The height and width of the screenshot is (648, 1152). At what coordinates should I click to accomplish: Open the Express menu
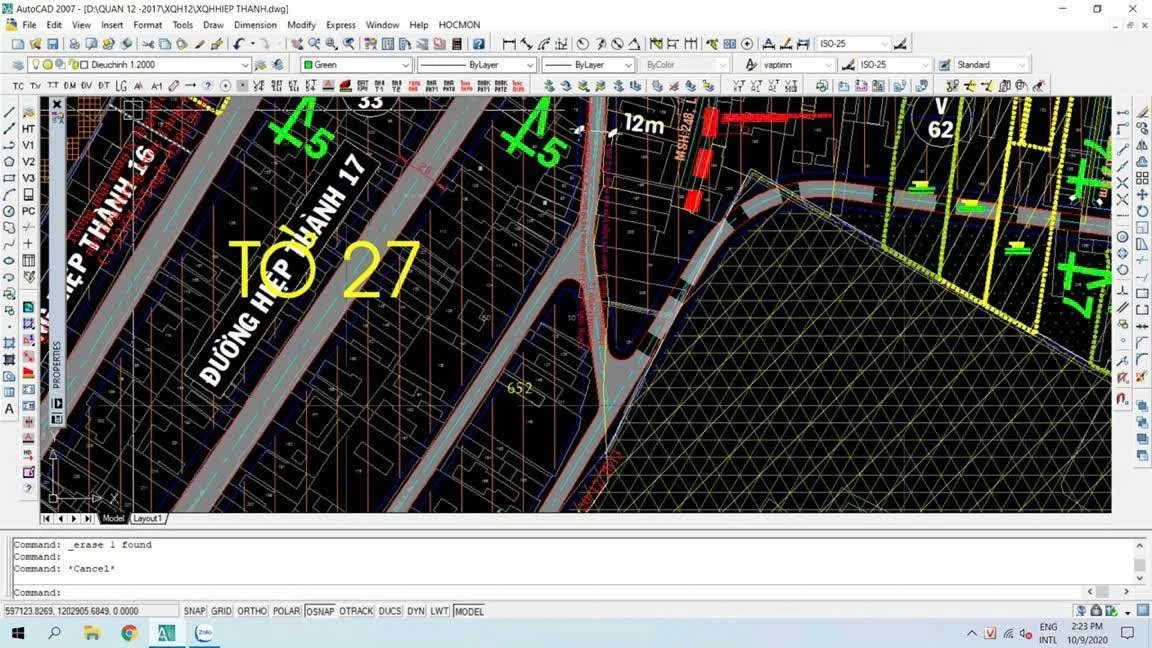[340, 25]
